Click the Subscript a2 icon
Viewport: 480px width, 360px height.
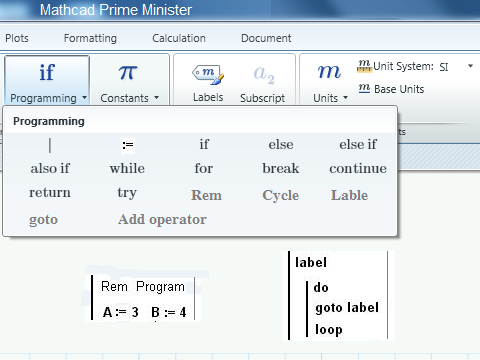click(264, 74)
